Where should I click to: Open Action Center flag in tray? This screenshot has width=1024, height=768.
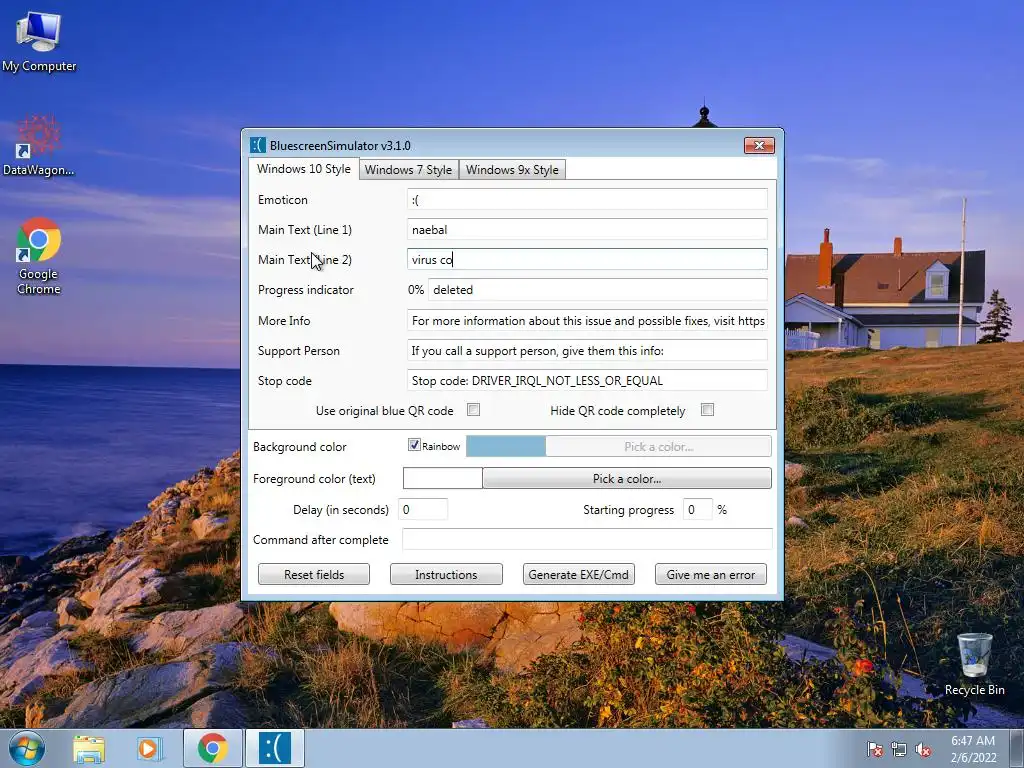pos(874,750)
